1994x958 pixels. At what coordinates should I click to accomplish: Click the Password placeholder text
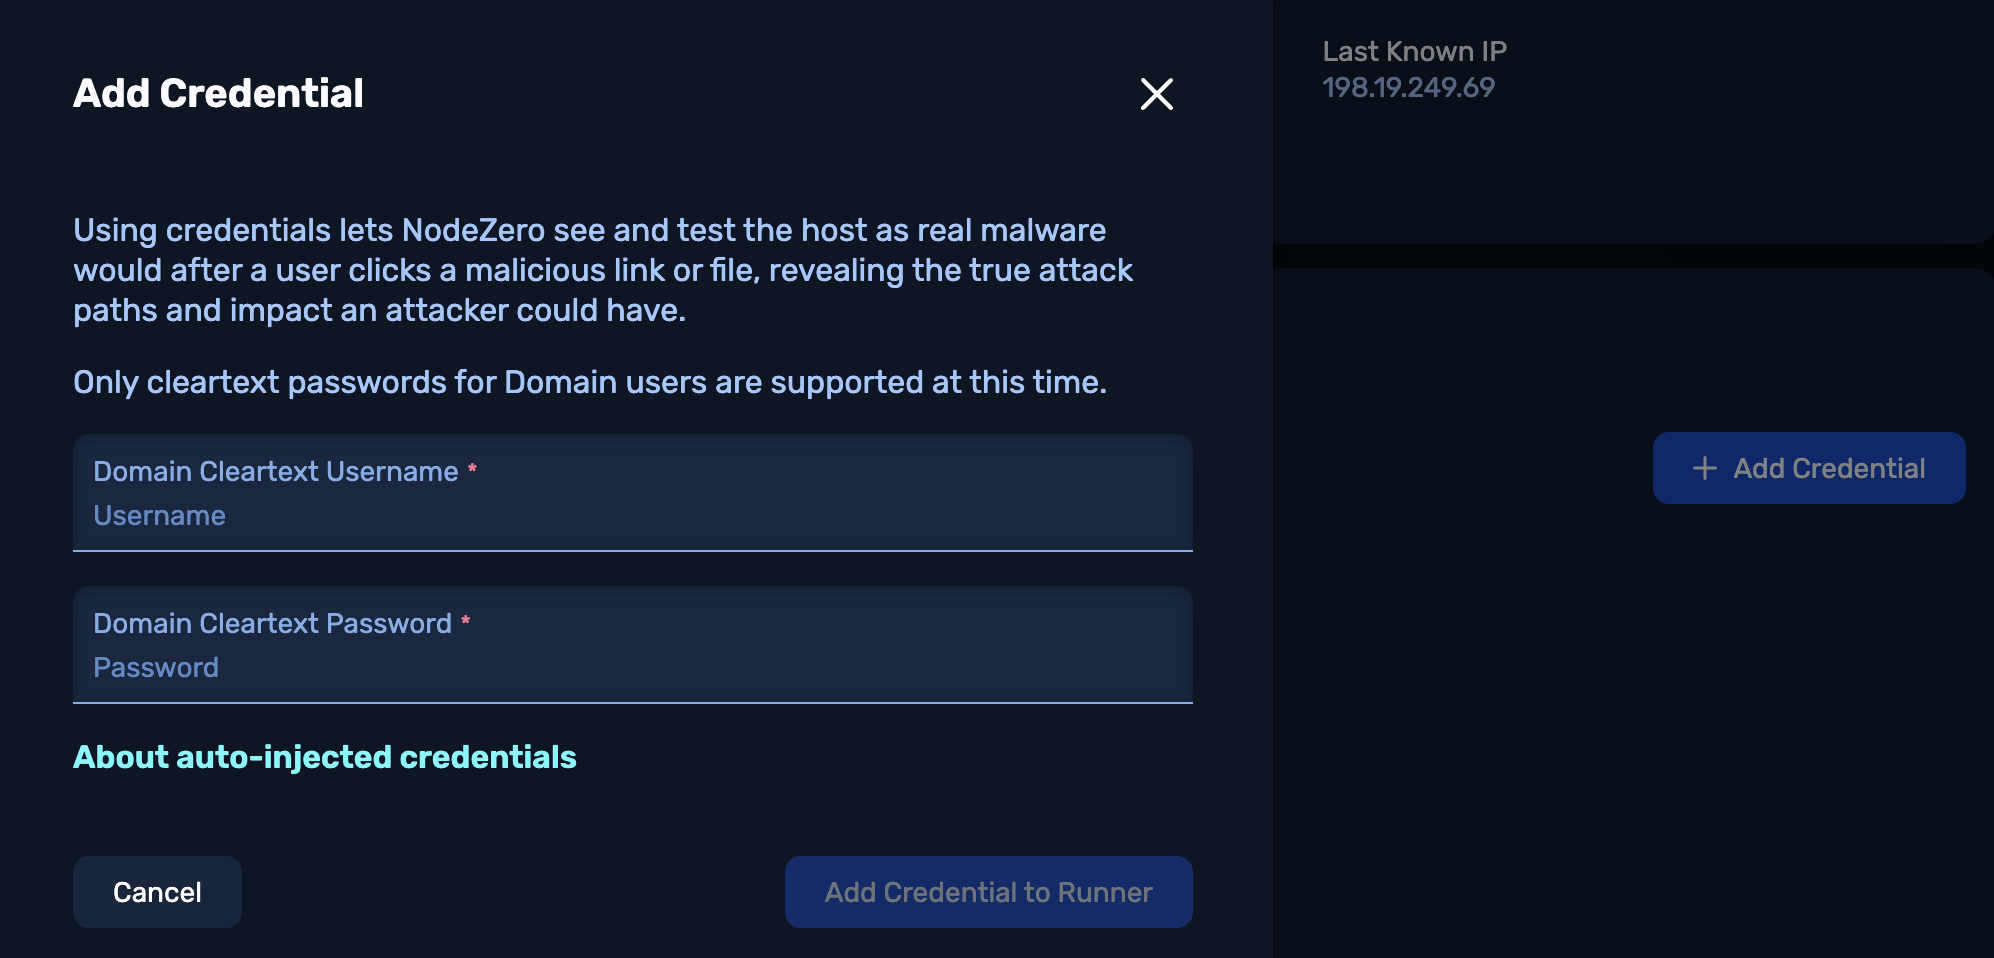tap(156, 667)
